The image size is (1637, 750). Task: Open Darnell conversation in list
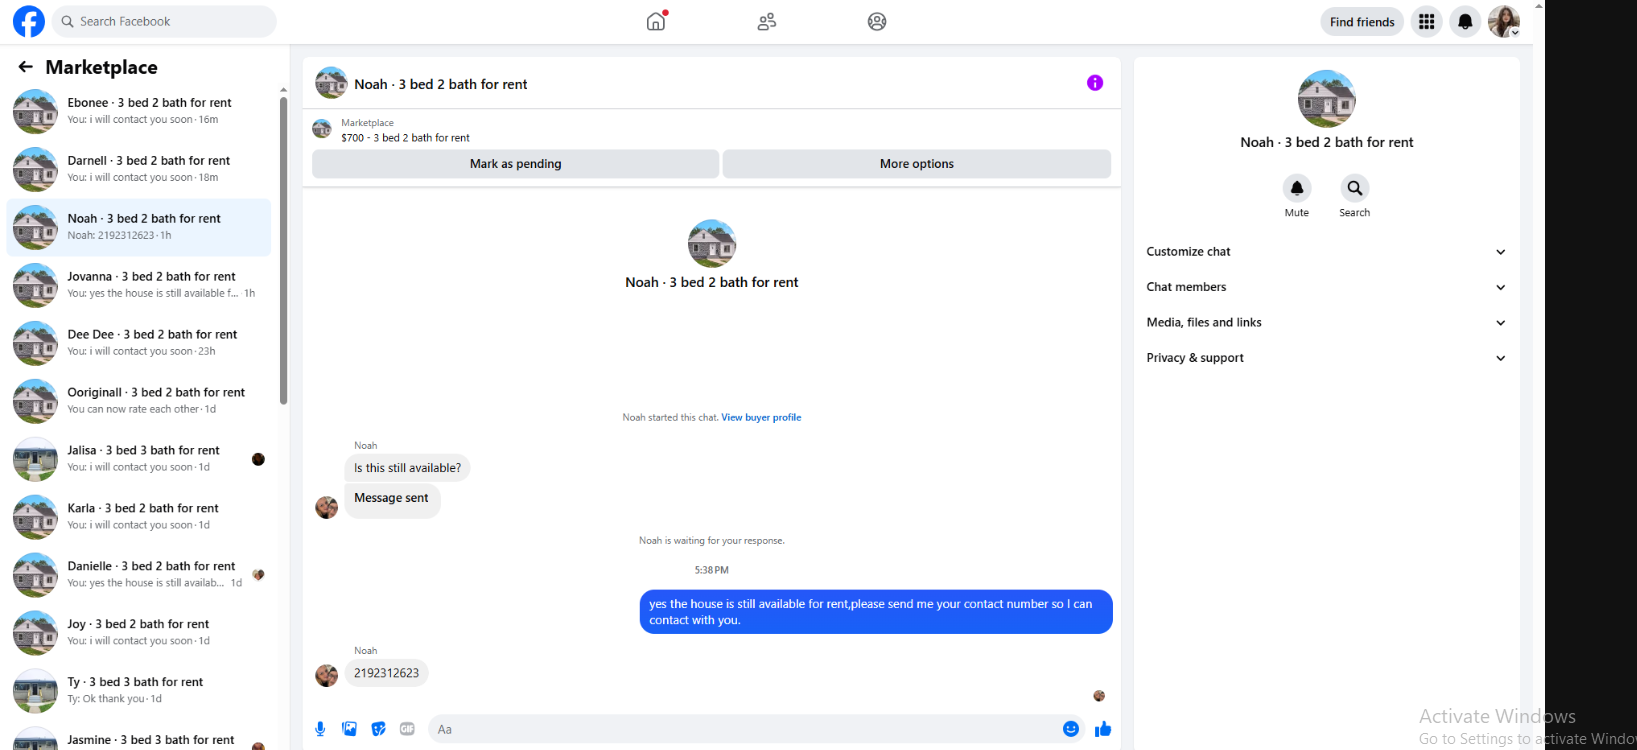[139, 169]
